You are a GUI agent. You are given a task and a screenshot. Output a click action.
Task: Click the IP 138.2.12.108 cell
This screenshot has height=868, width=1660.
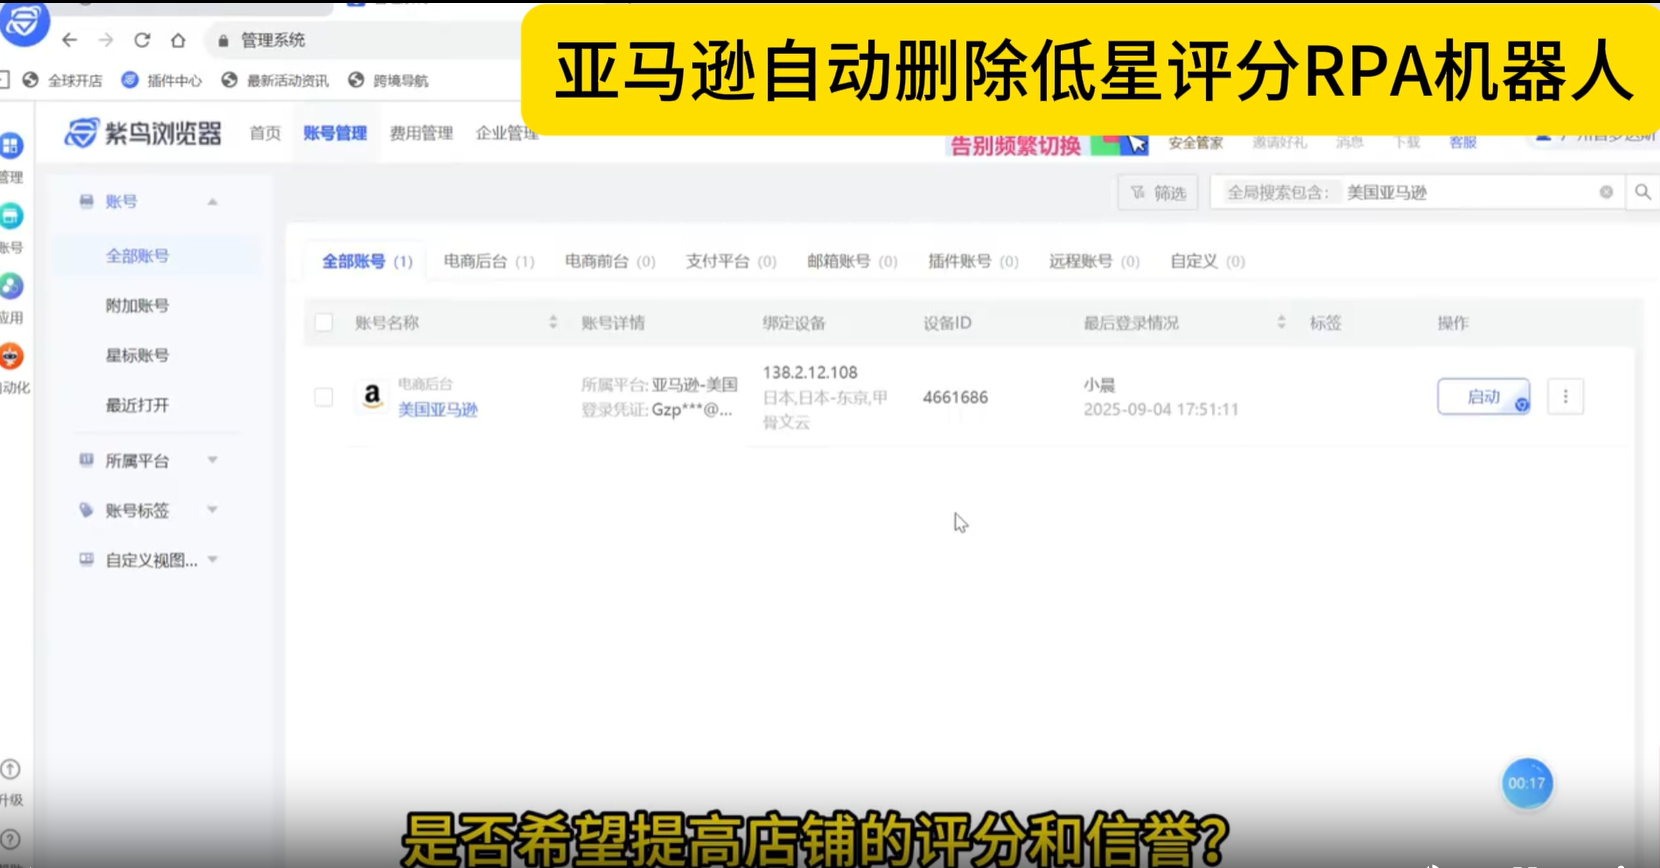pos(810,372)
